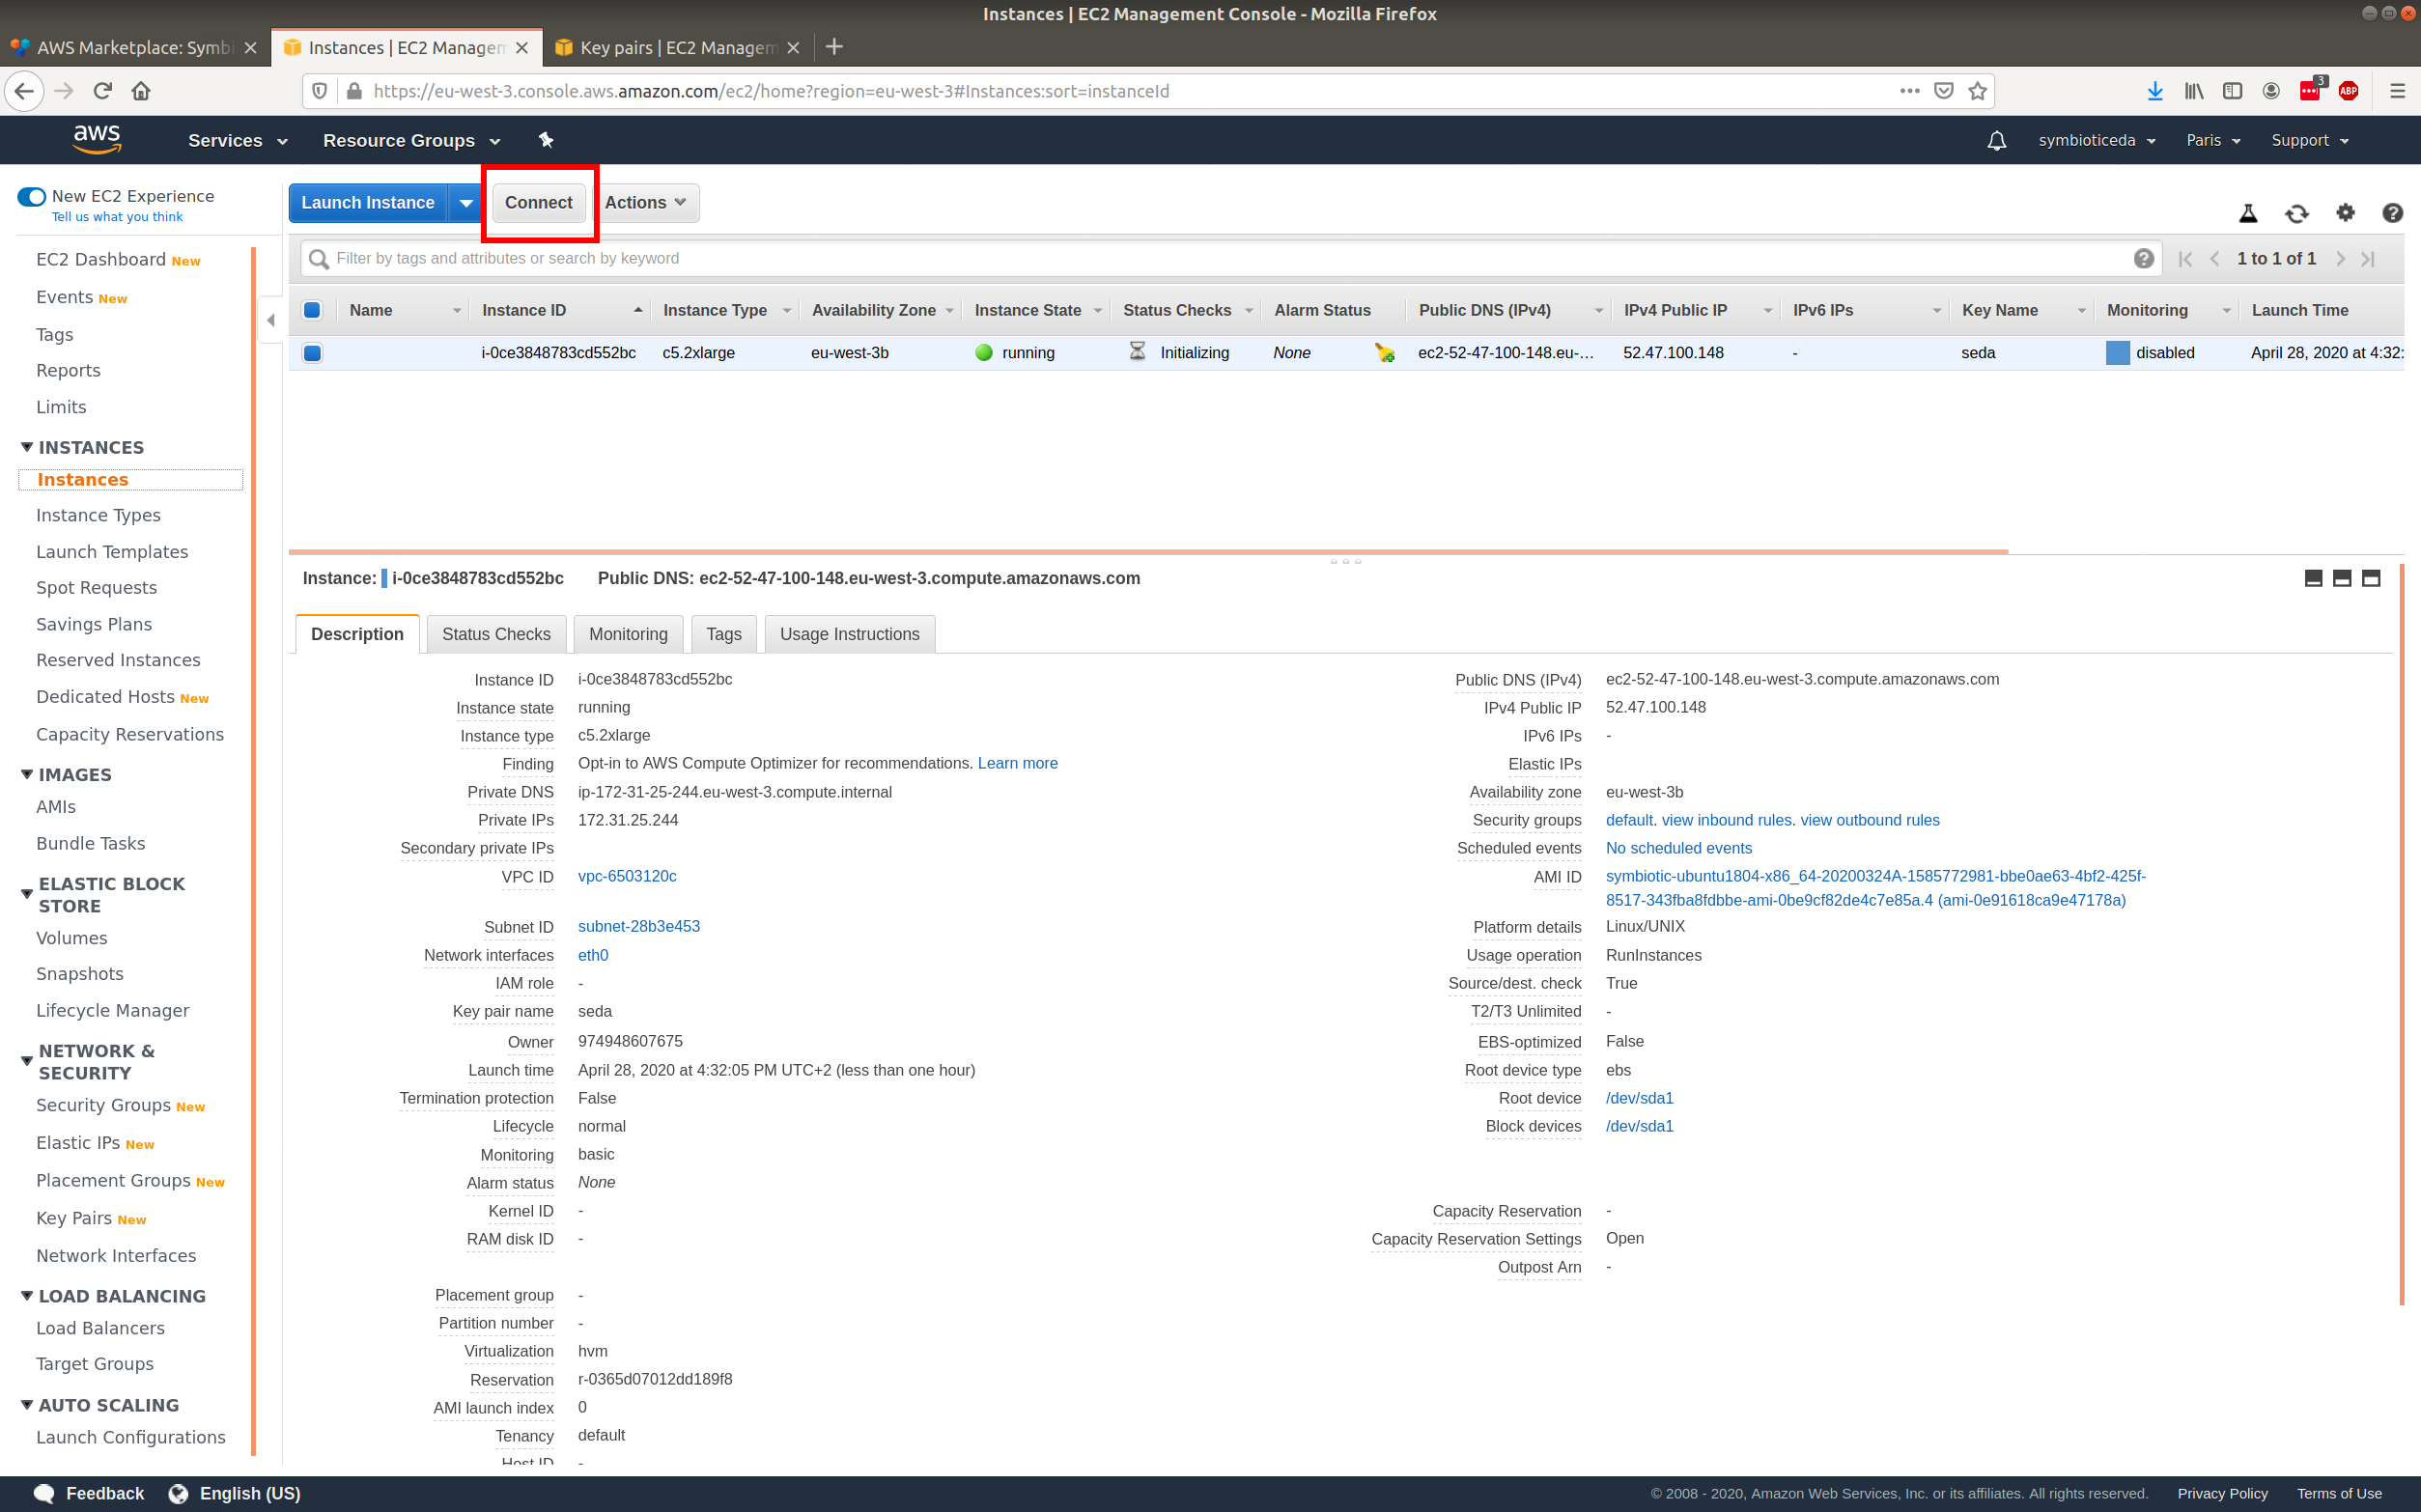Open the subnet-28b3e453 link

639,926
